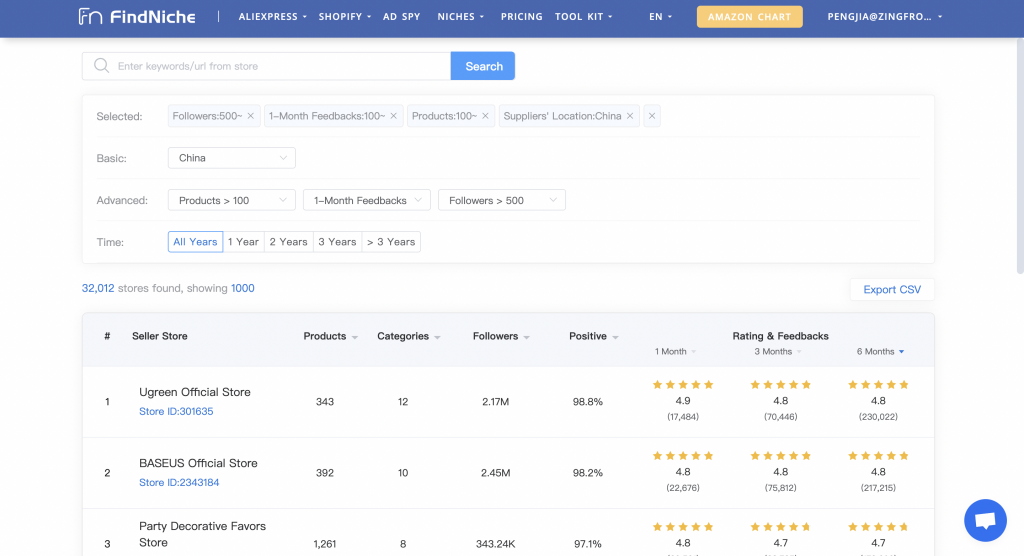The height and width of the screenshot is (556, 1024).
Task: Click the FindNiche logo
Action: (136, 16)
